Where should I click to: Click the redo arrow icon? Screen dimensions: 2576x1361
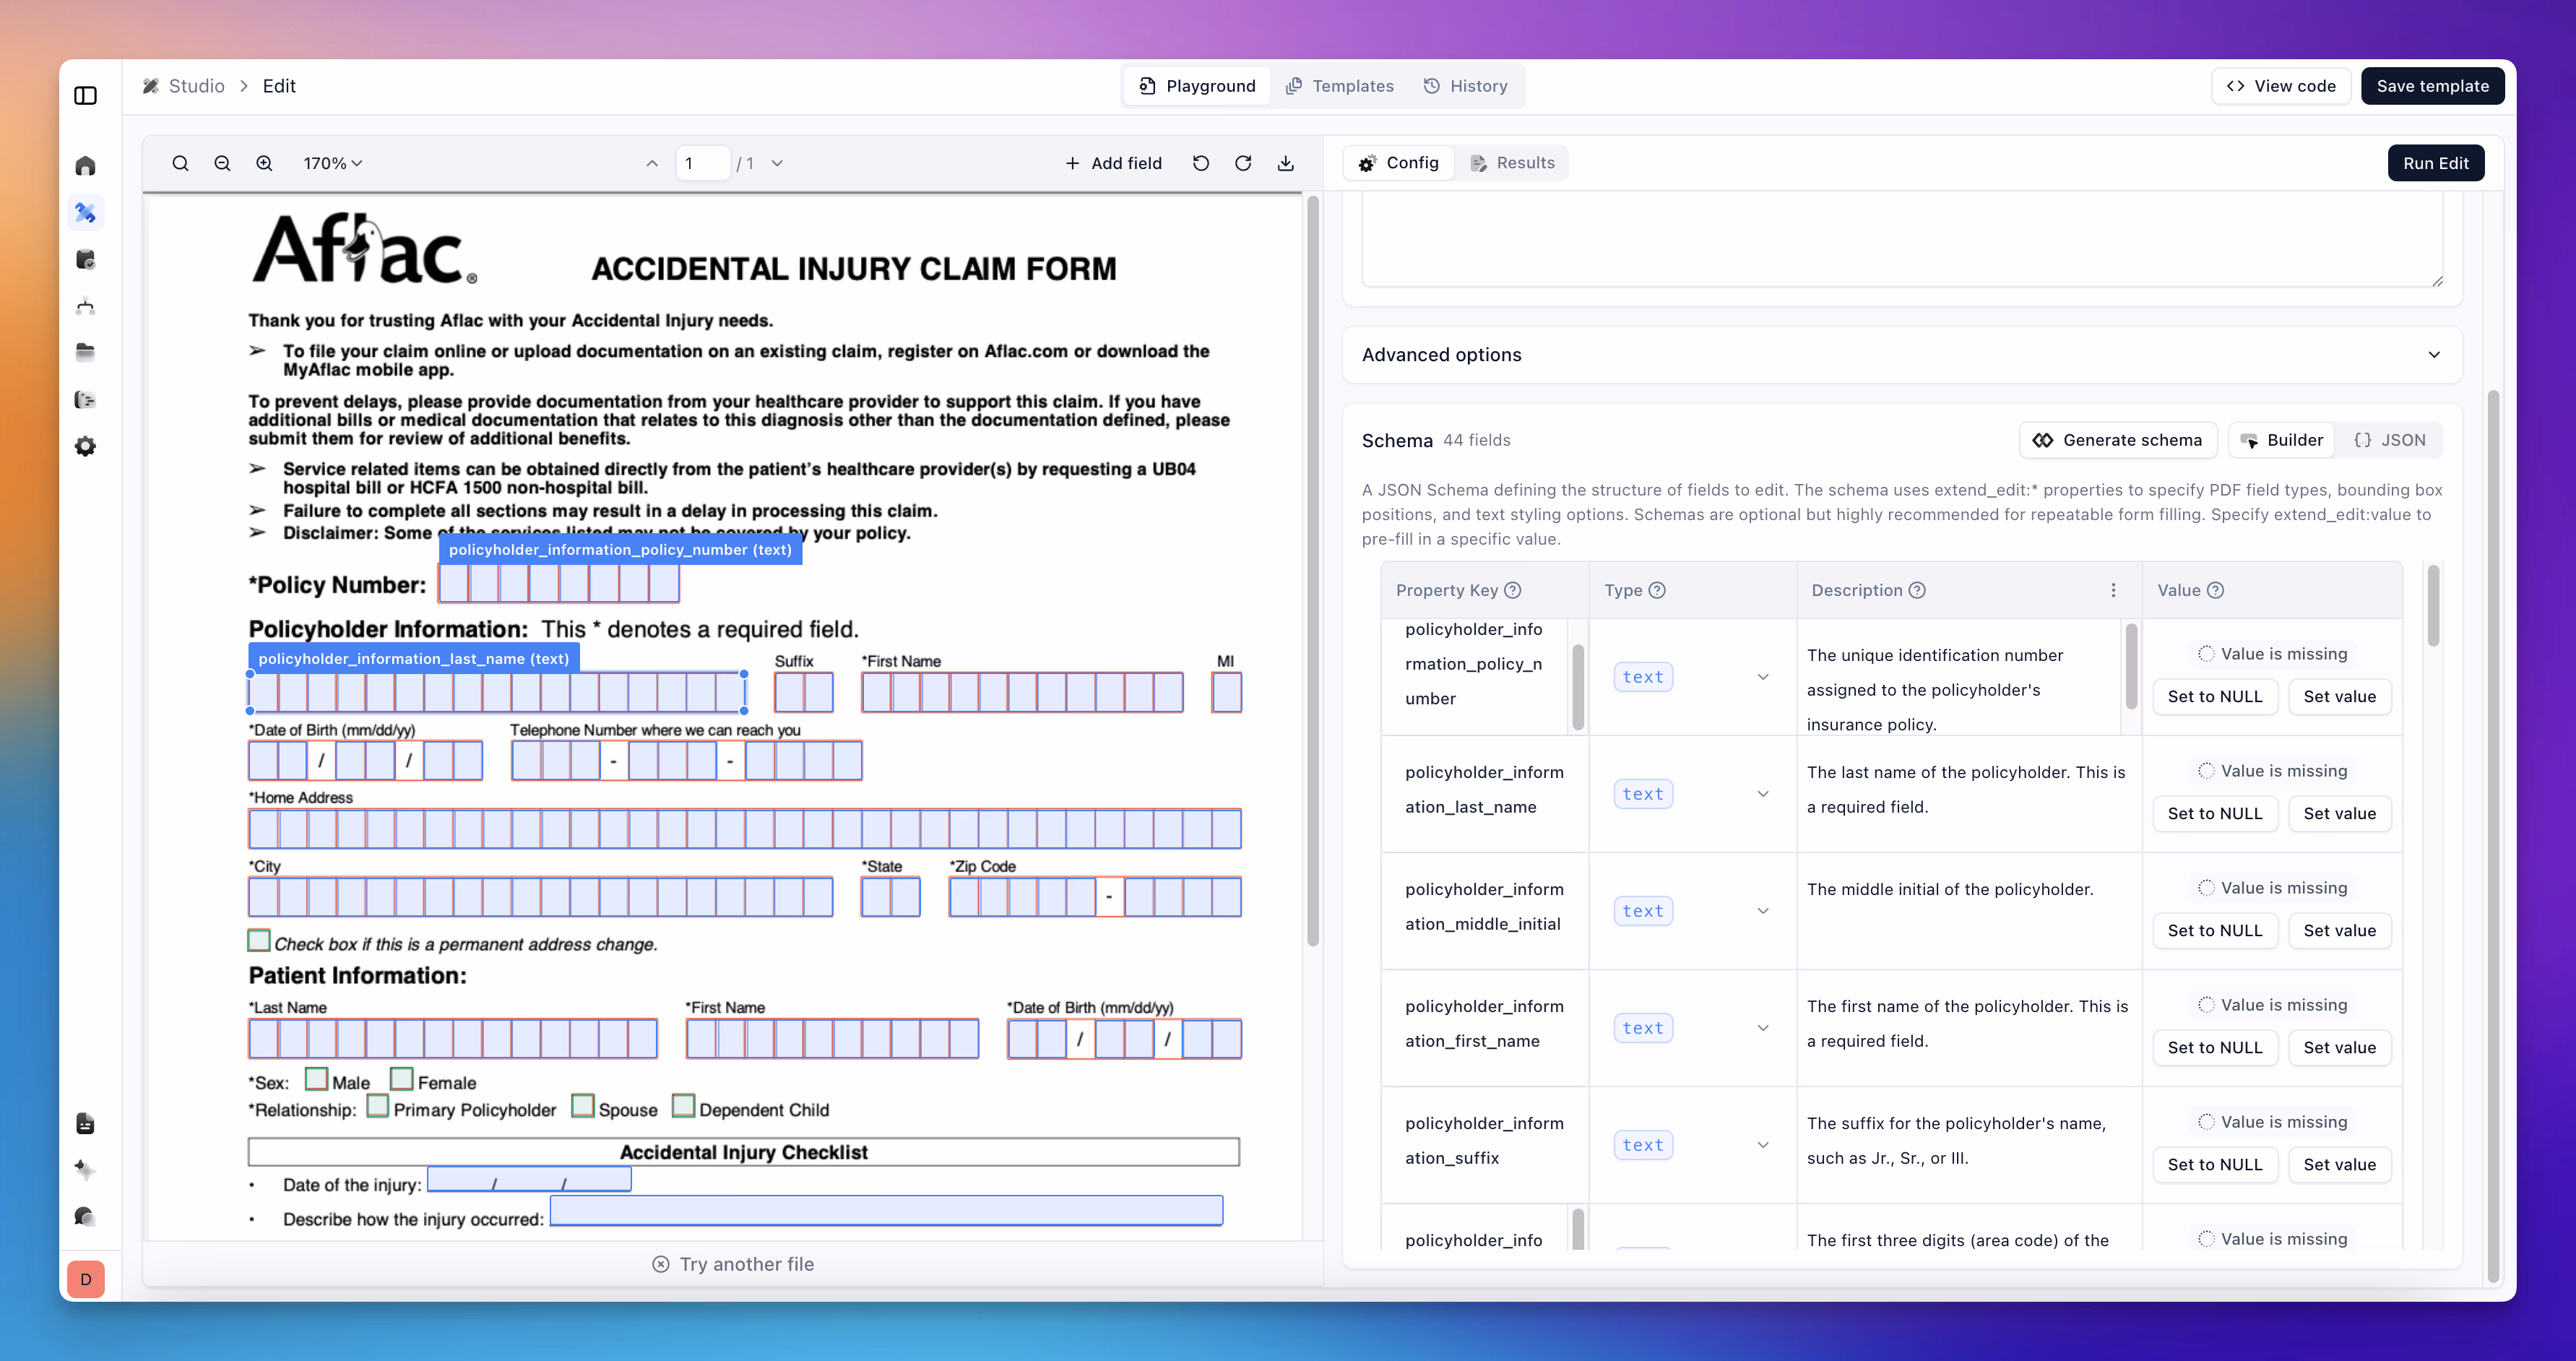tap(1243, 163)
